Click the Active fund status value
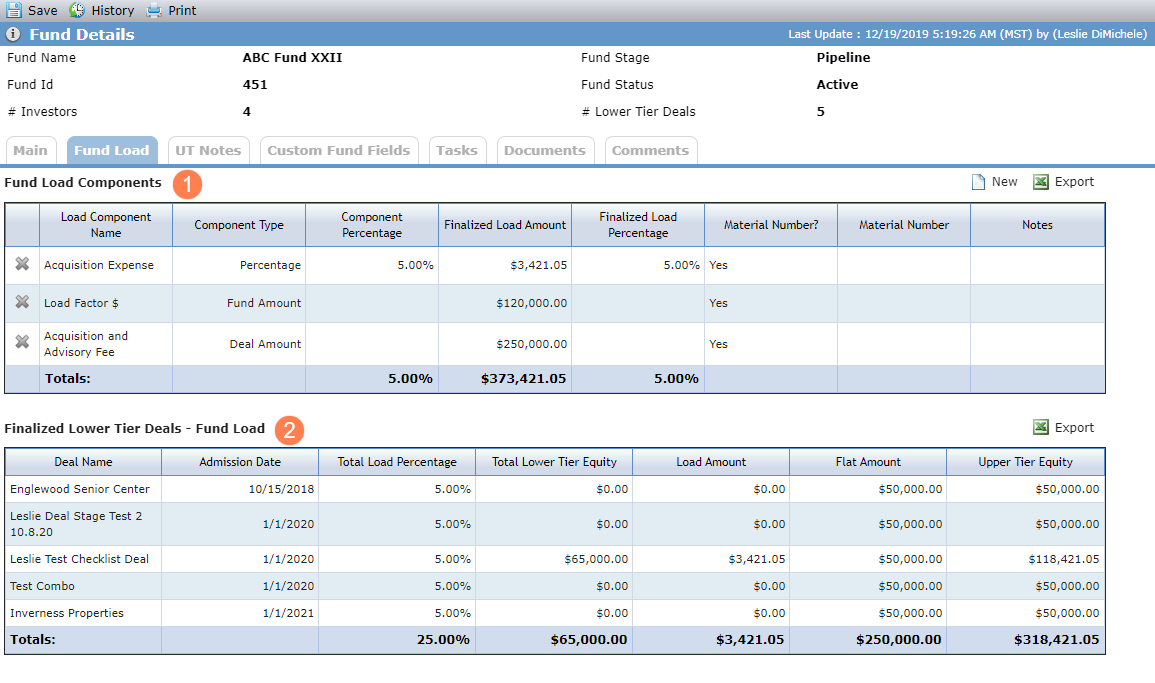 838,85
